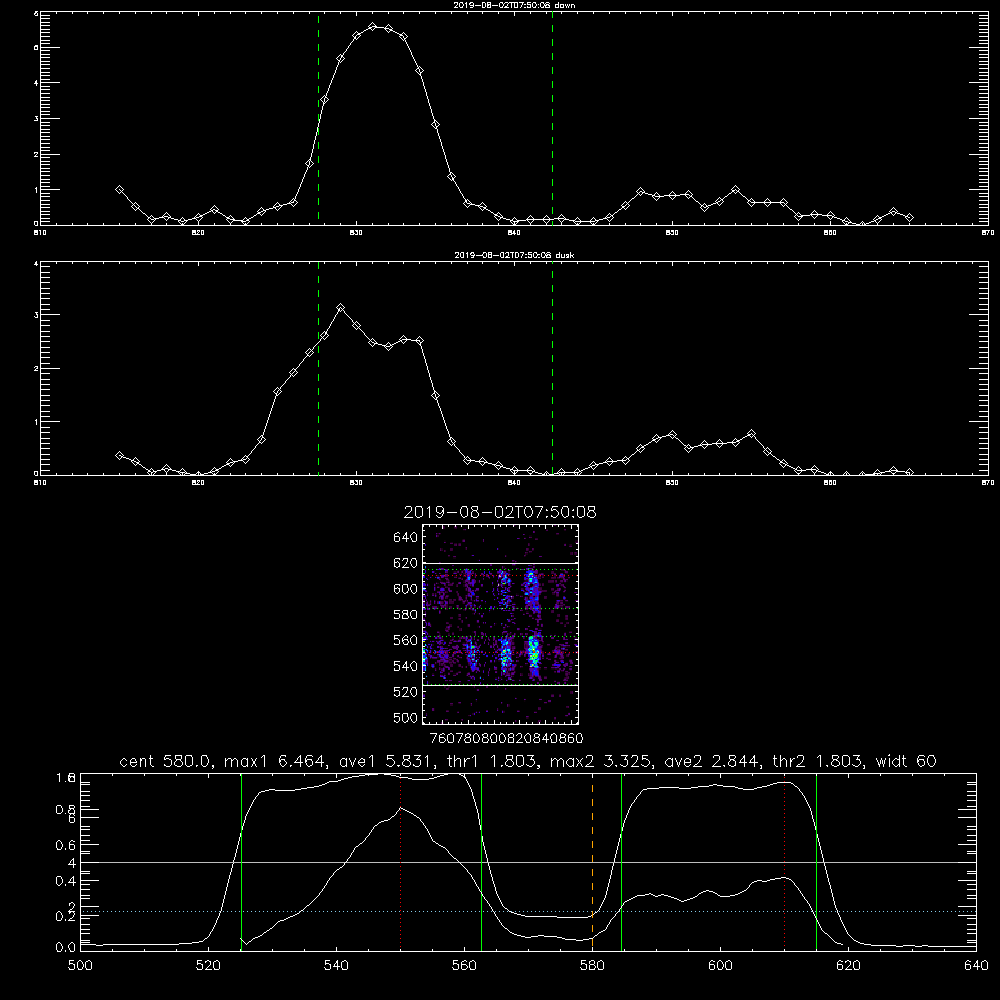
Task: Open the spectrogram image thumbnail
Action: (500, 624)
